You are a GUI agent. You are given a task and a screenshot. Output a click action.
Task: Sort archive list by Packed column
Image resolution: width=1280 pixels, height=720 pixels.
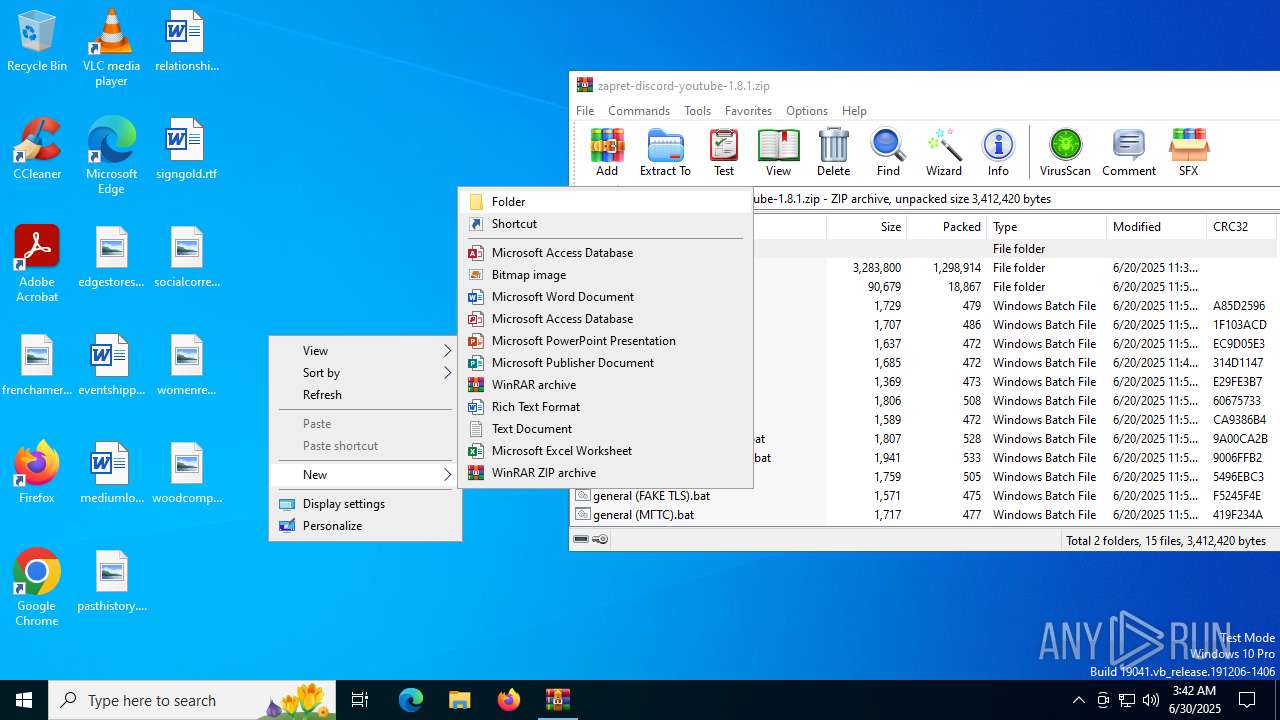[946, 227]
